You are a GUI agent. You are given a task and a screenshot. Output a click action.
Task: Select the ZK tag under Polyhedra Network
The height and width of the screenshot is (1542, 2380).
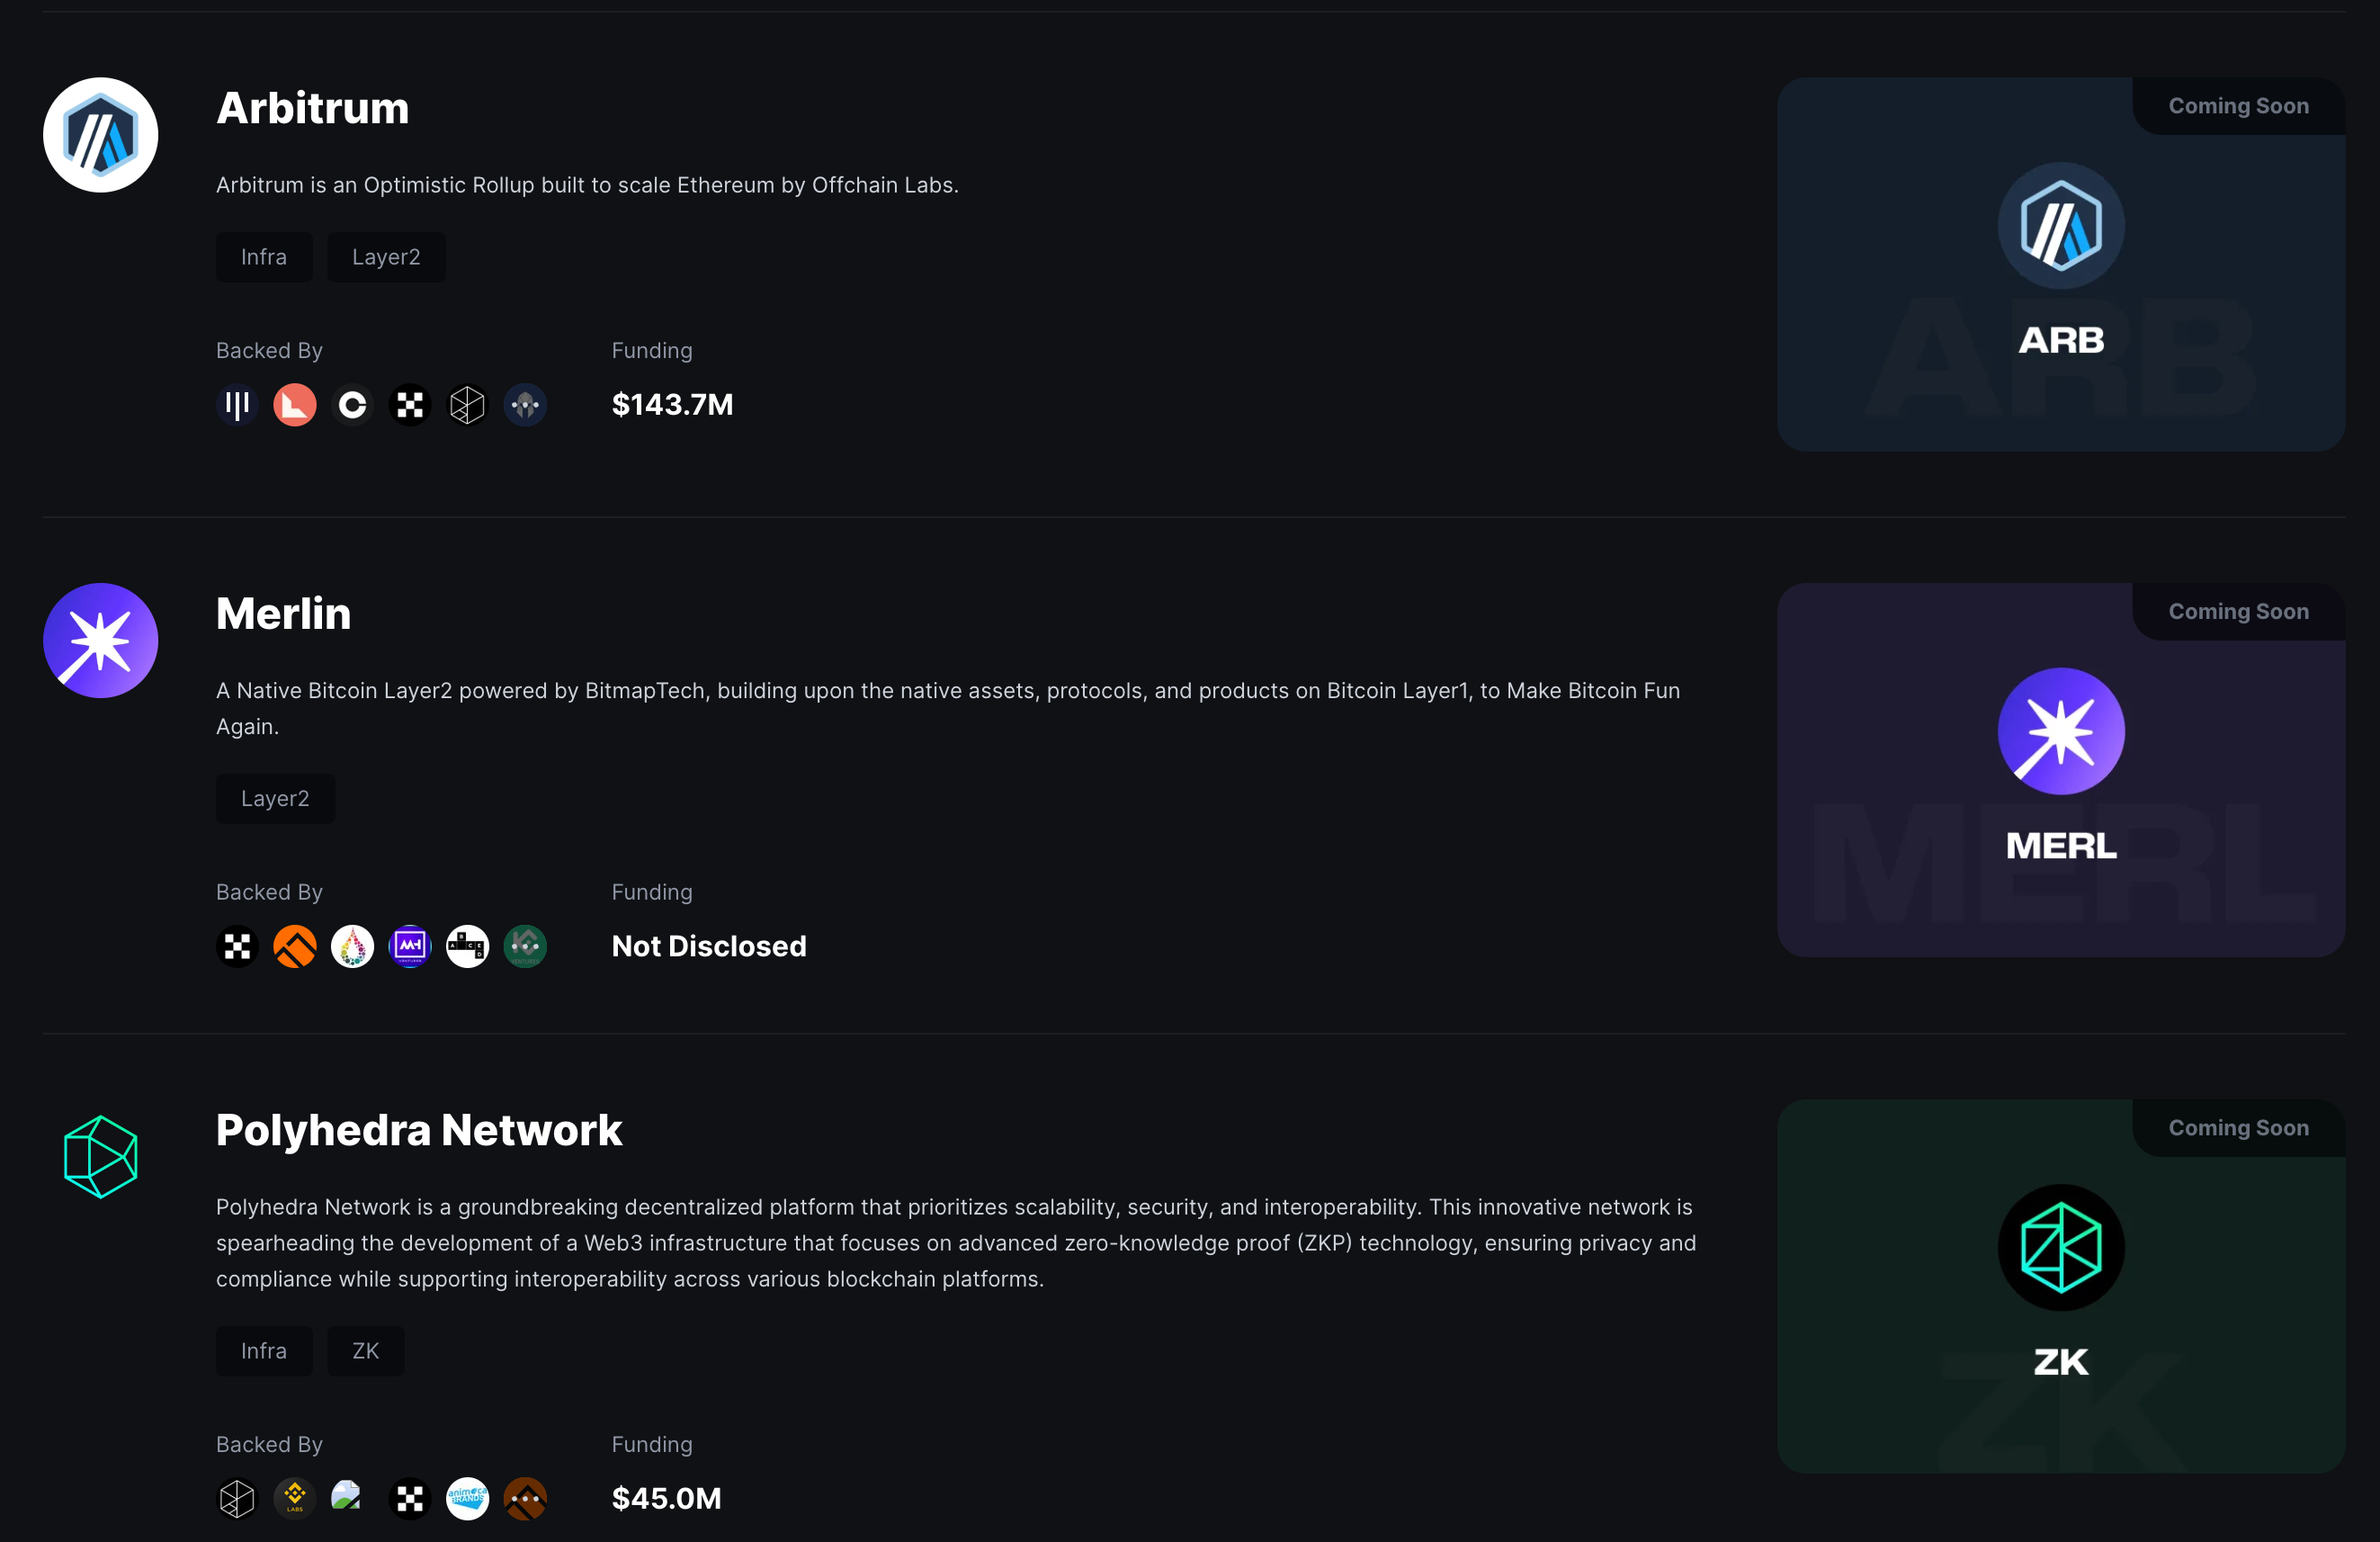click(x=365, y=1351)
